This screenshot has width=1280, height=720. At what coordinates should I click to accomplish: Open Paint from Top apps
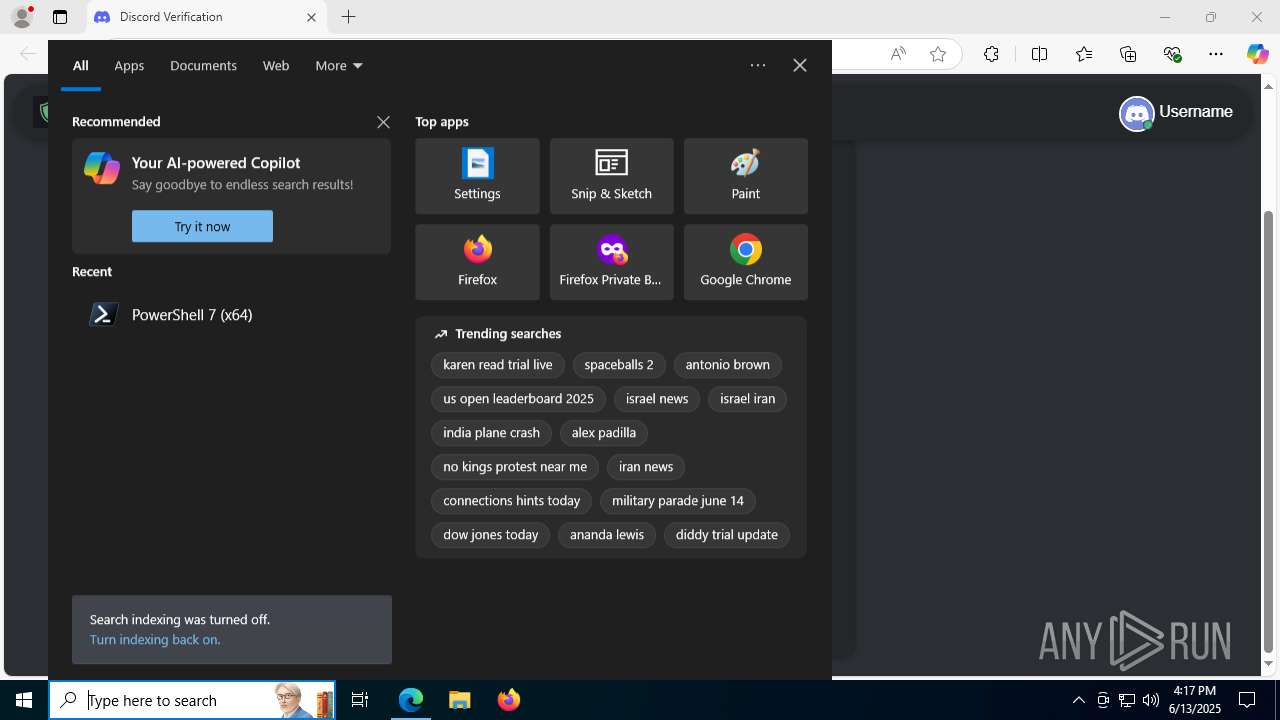[745, 176]
